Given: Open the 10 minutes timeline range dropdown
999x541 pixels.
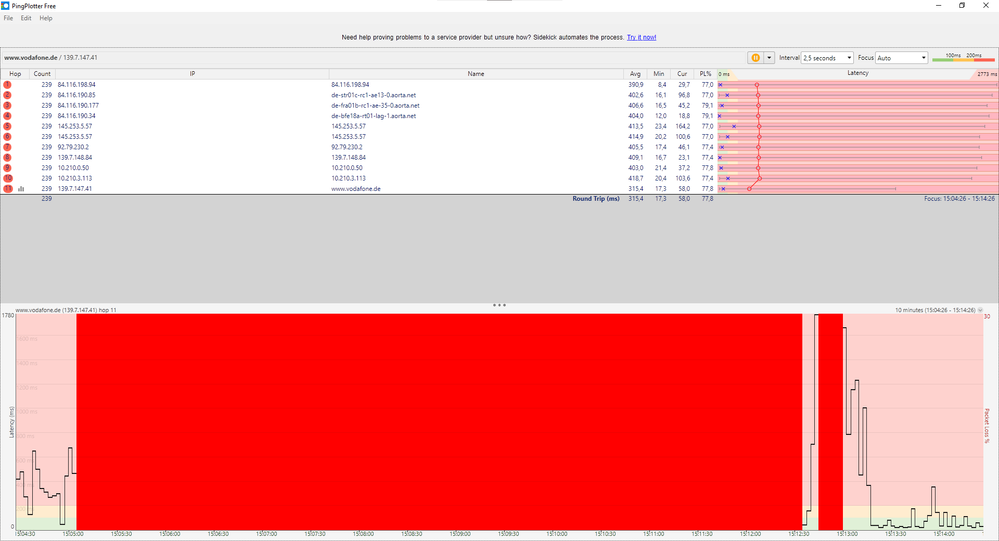Looking at the screenshot, I should 980,310.
